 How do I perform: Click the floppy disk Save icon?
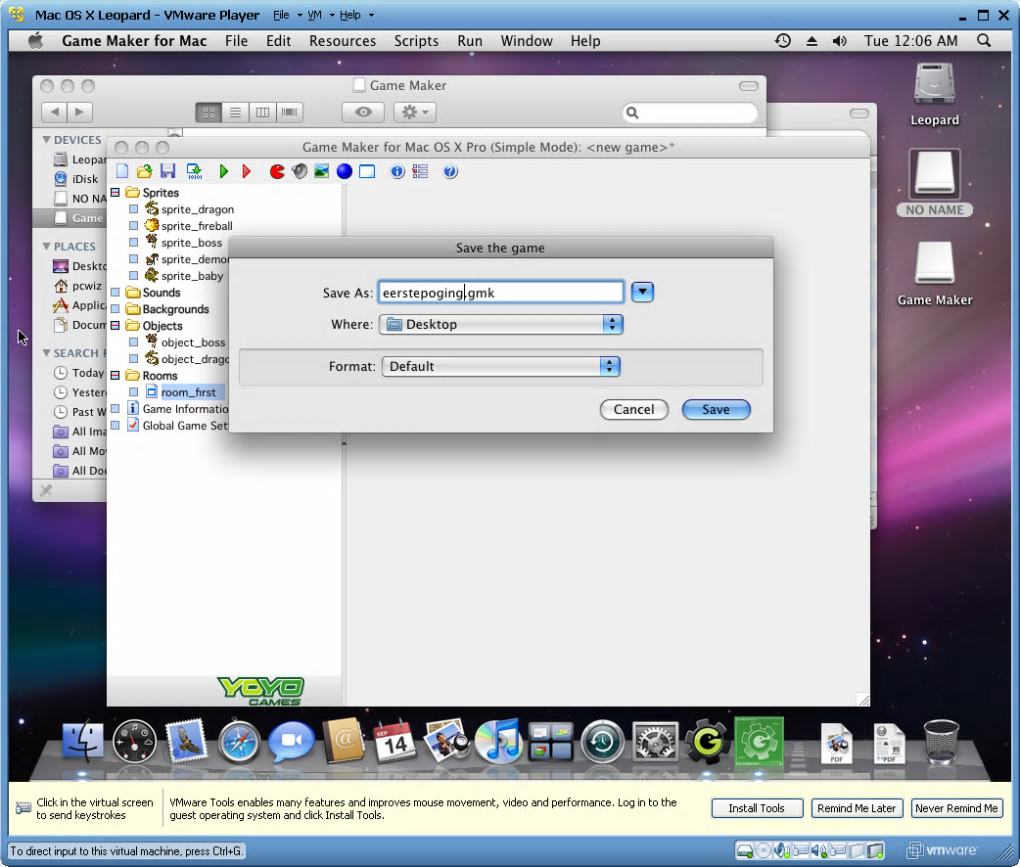pyautogui.click(x=167, y=171)
